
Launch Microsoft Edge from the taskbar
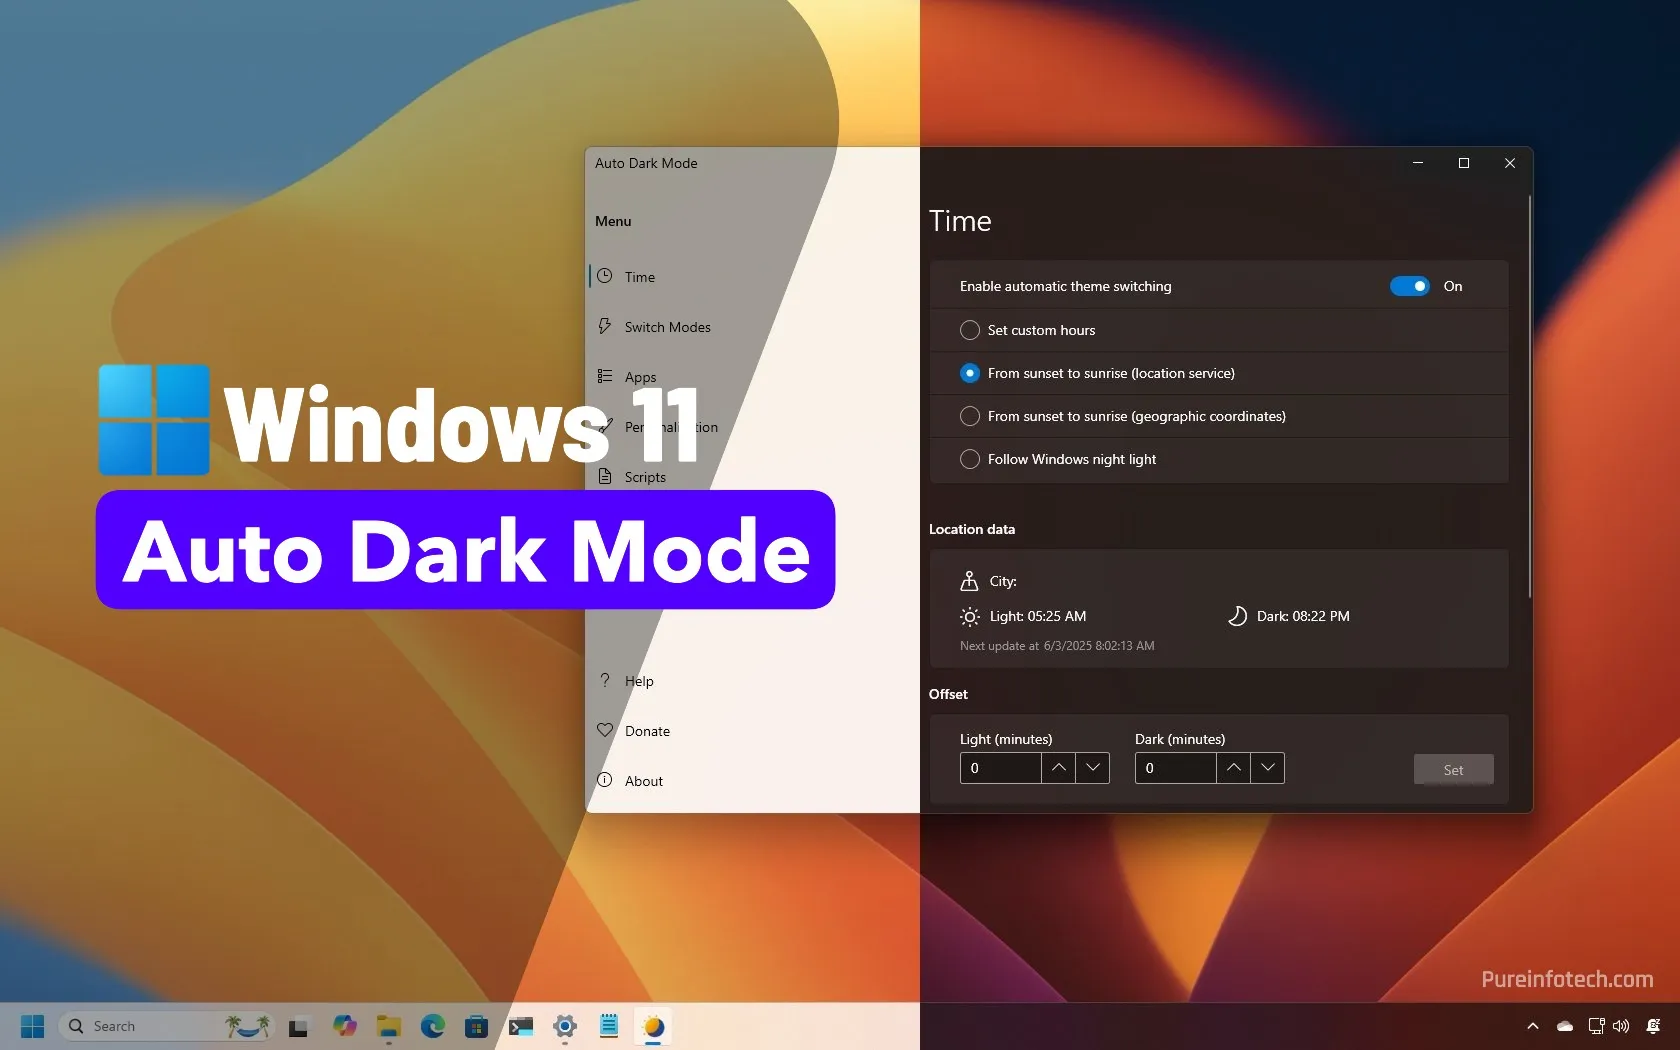433,1026
